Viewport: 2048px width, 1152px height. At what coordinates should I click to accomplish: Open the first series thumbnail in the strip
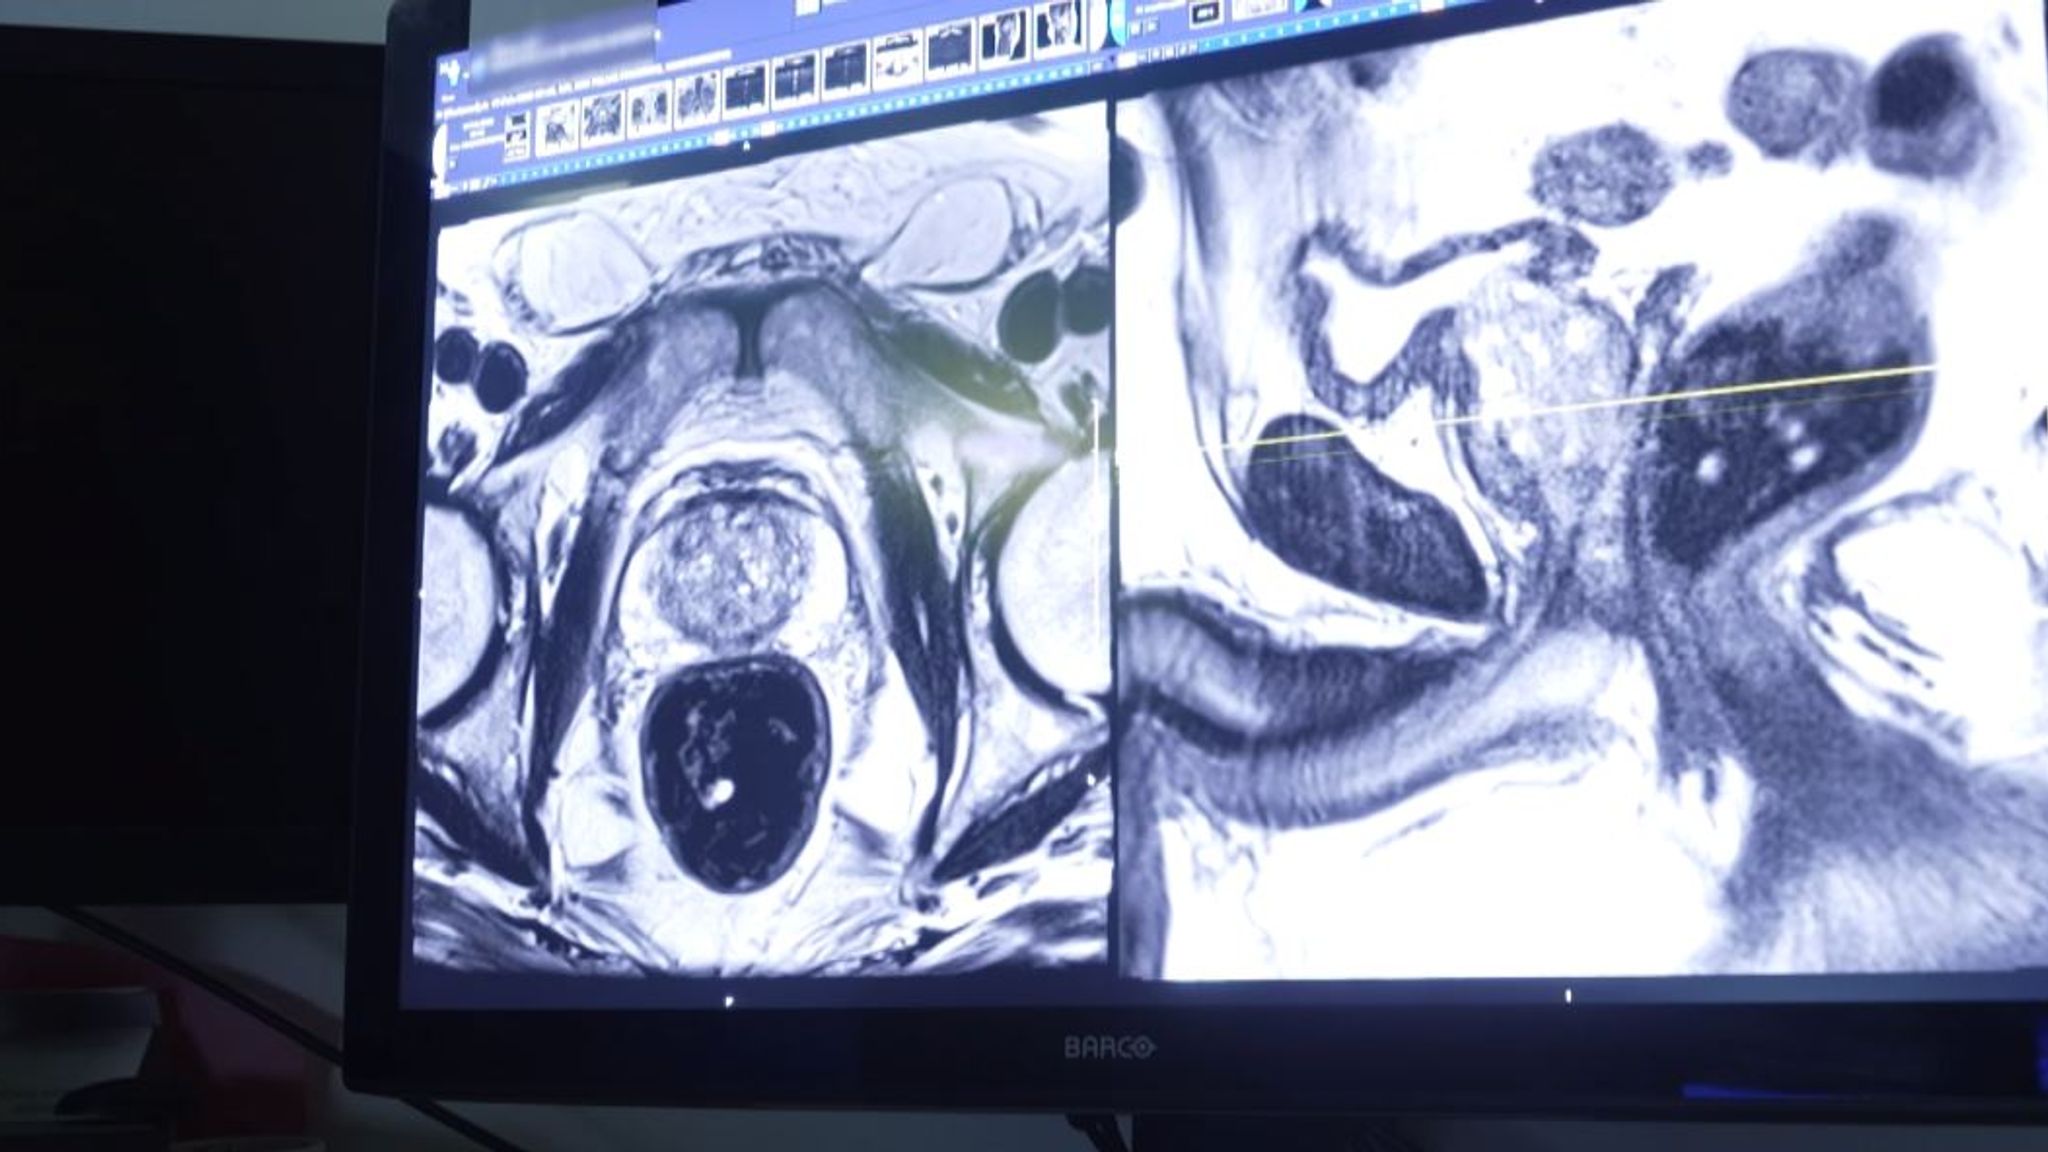(x=558, y=130)
